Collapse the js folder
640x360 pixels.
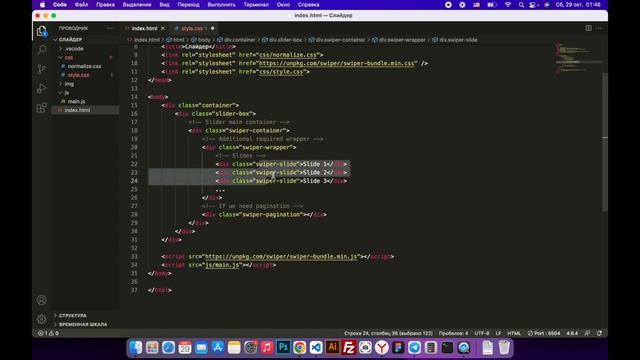66,93
